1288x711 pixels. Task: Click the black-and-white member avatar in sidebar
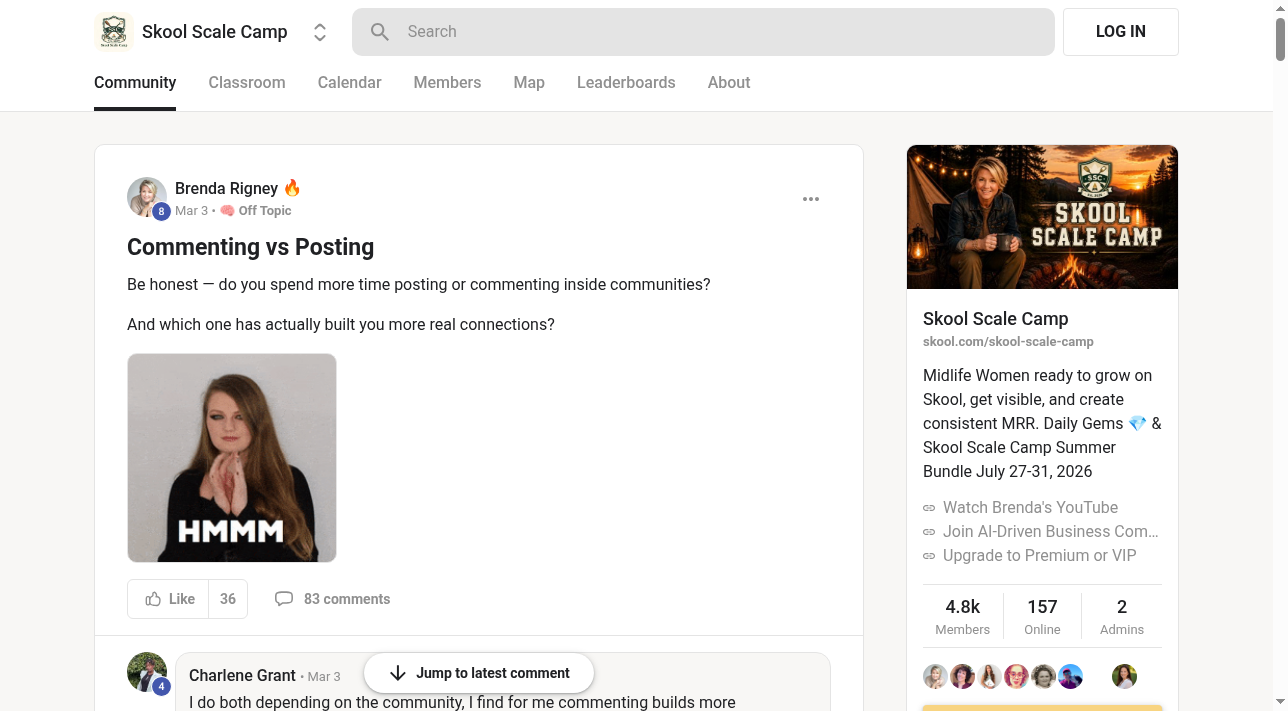[1043, 677]
